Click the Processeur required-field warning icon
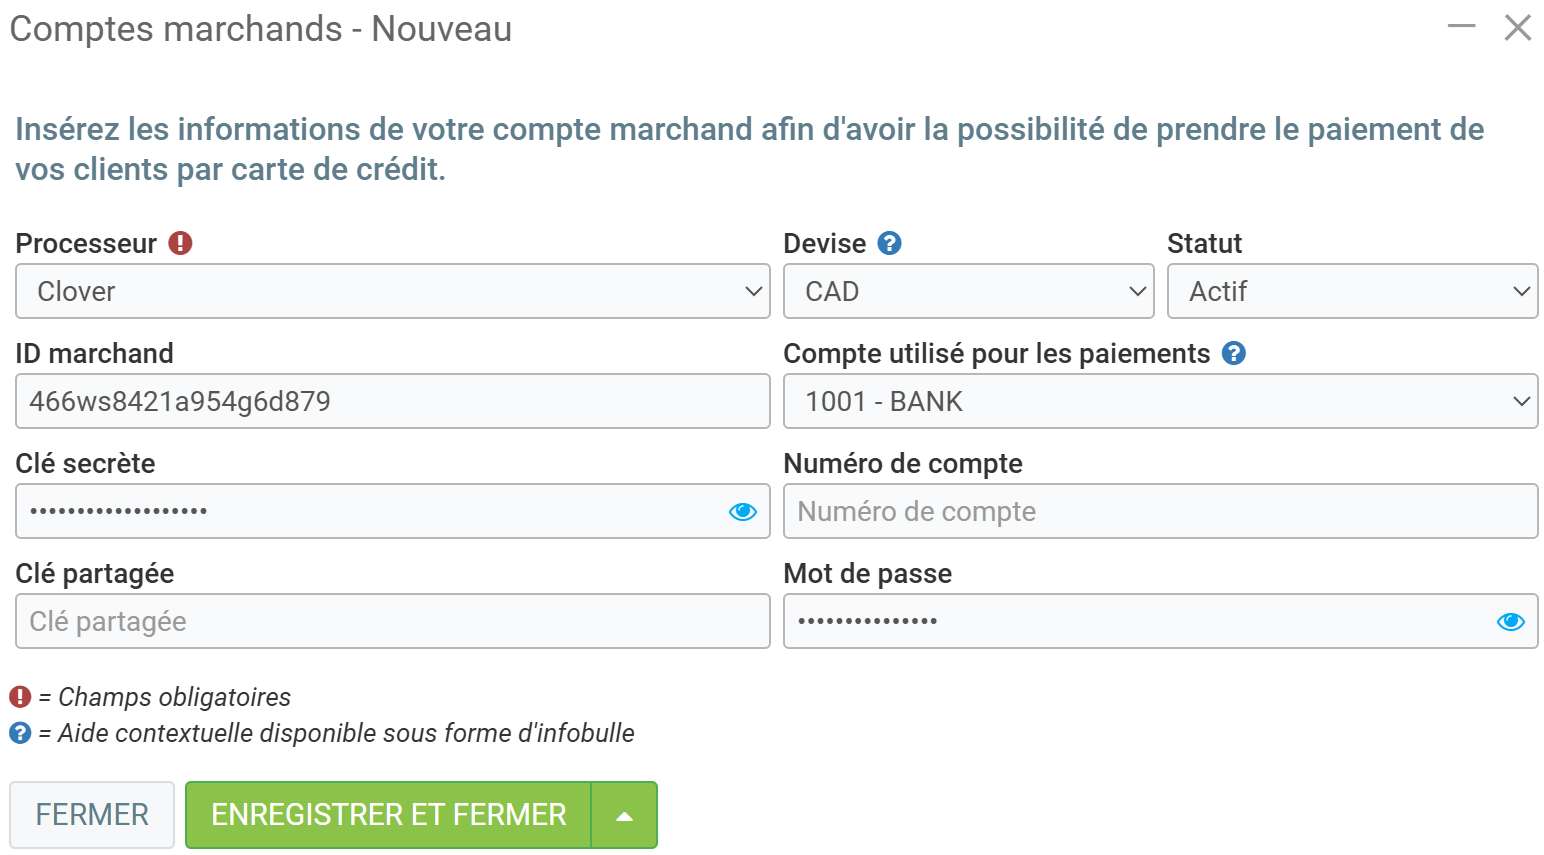 pyautogui.click(x=180, y=243)
